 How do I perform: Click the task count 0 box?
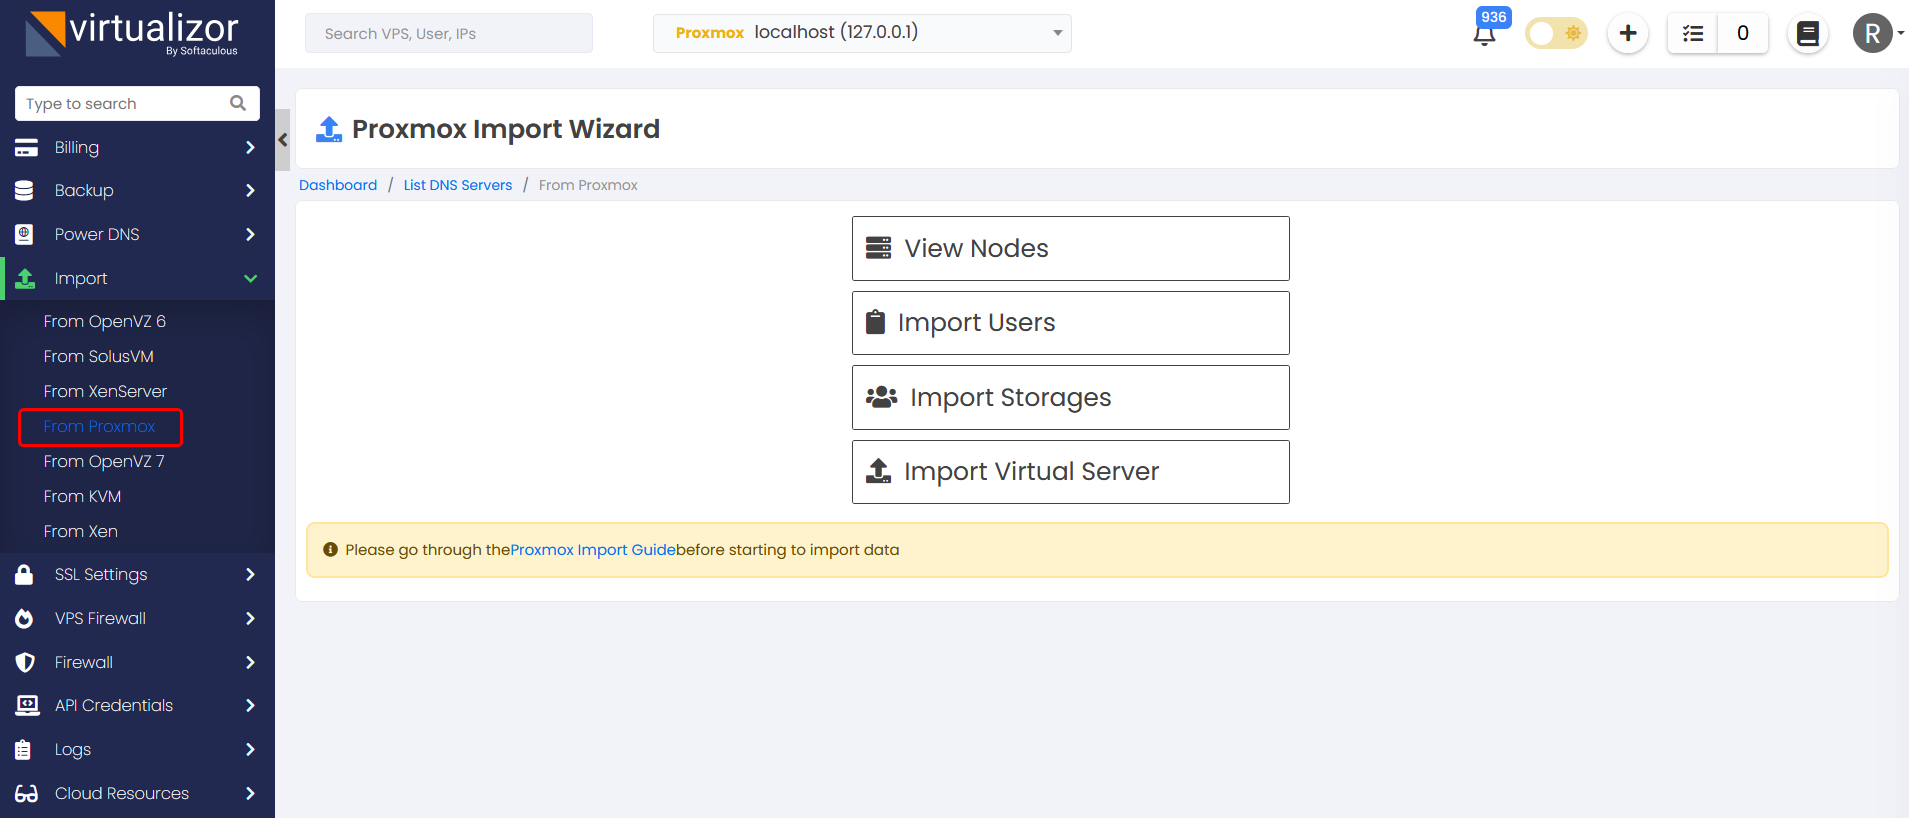[x=1743, y=33]
